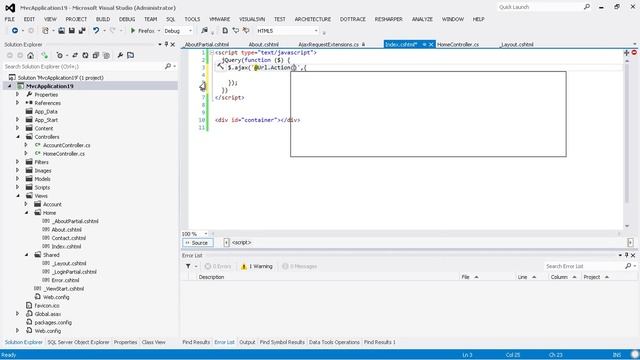Click the editor vertical scrollbar thumb

tap(627, 134)
